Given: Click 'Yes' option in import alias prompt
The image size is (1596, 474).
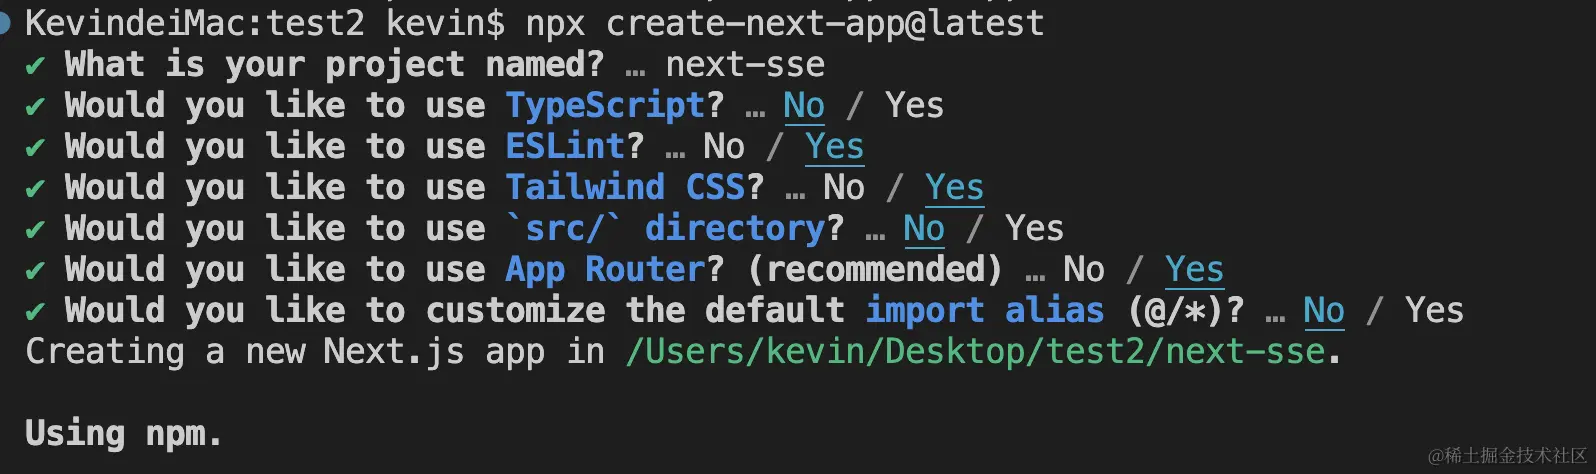Looking at the screenshot, I should tap(1434, 310).
